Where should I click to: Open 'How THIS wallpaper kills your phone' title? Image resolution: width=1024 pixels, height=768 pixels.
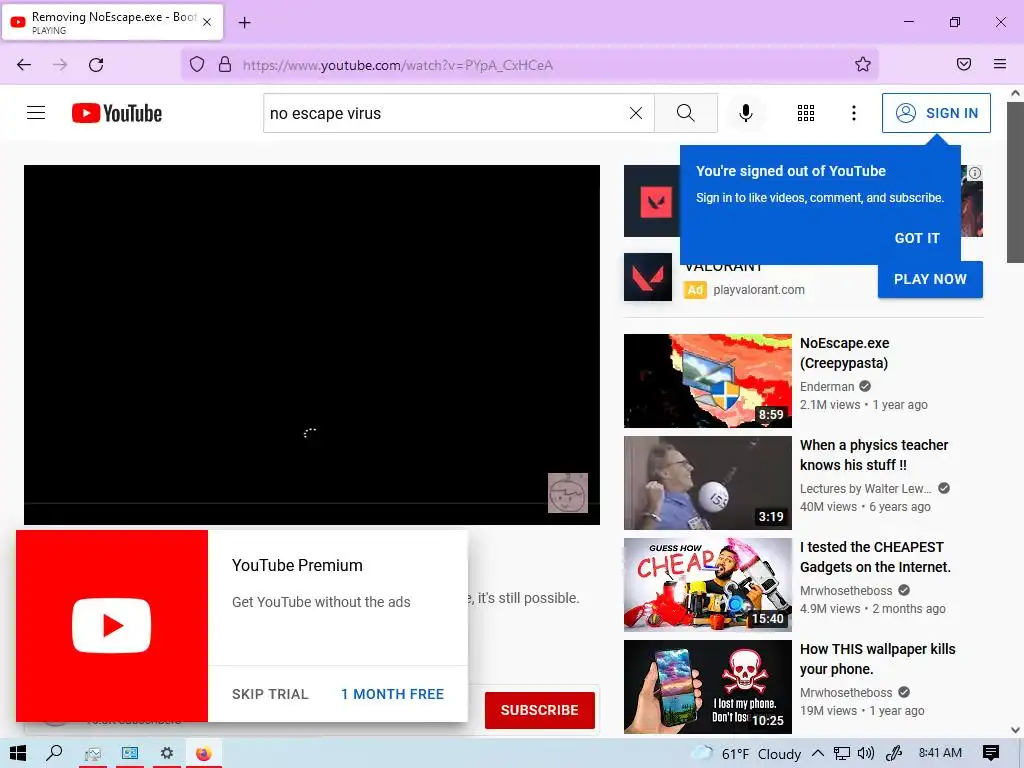(x=877, y=658)
